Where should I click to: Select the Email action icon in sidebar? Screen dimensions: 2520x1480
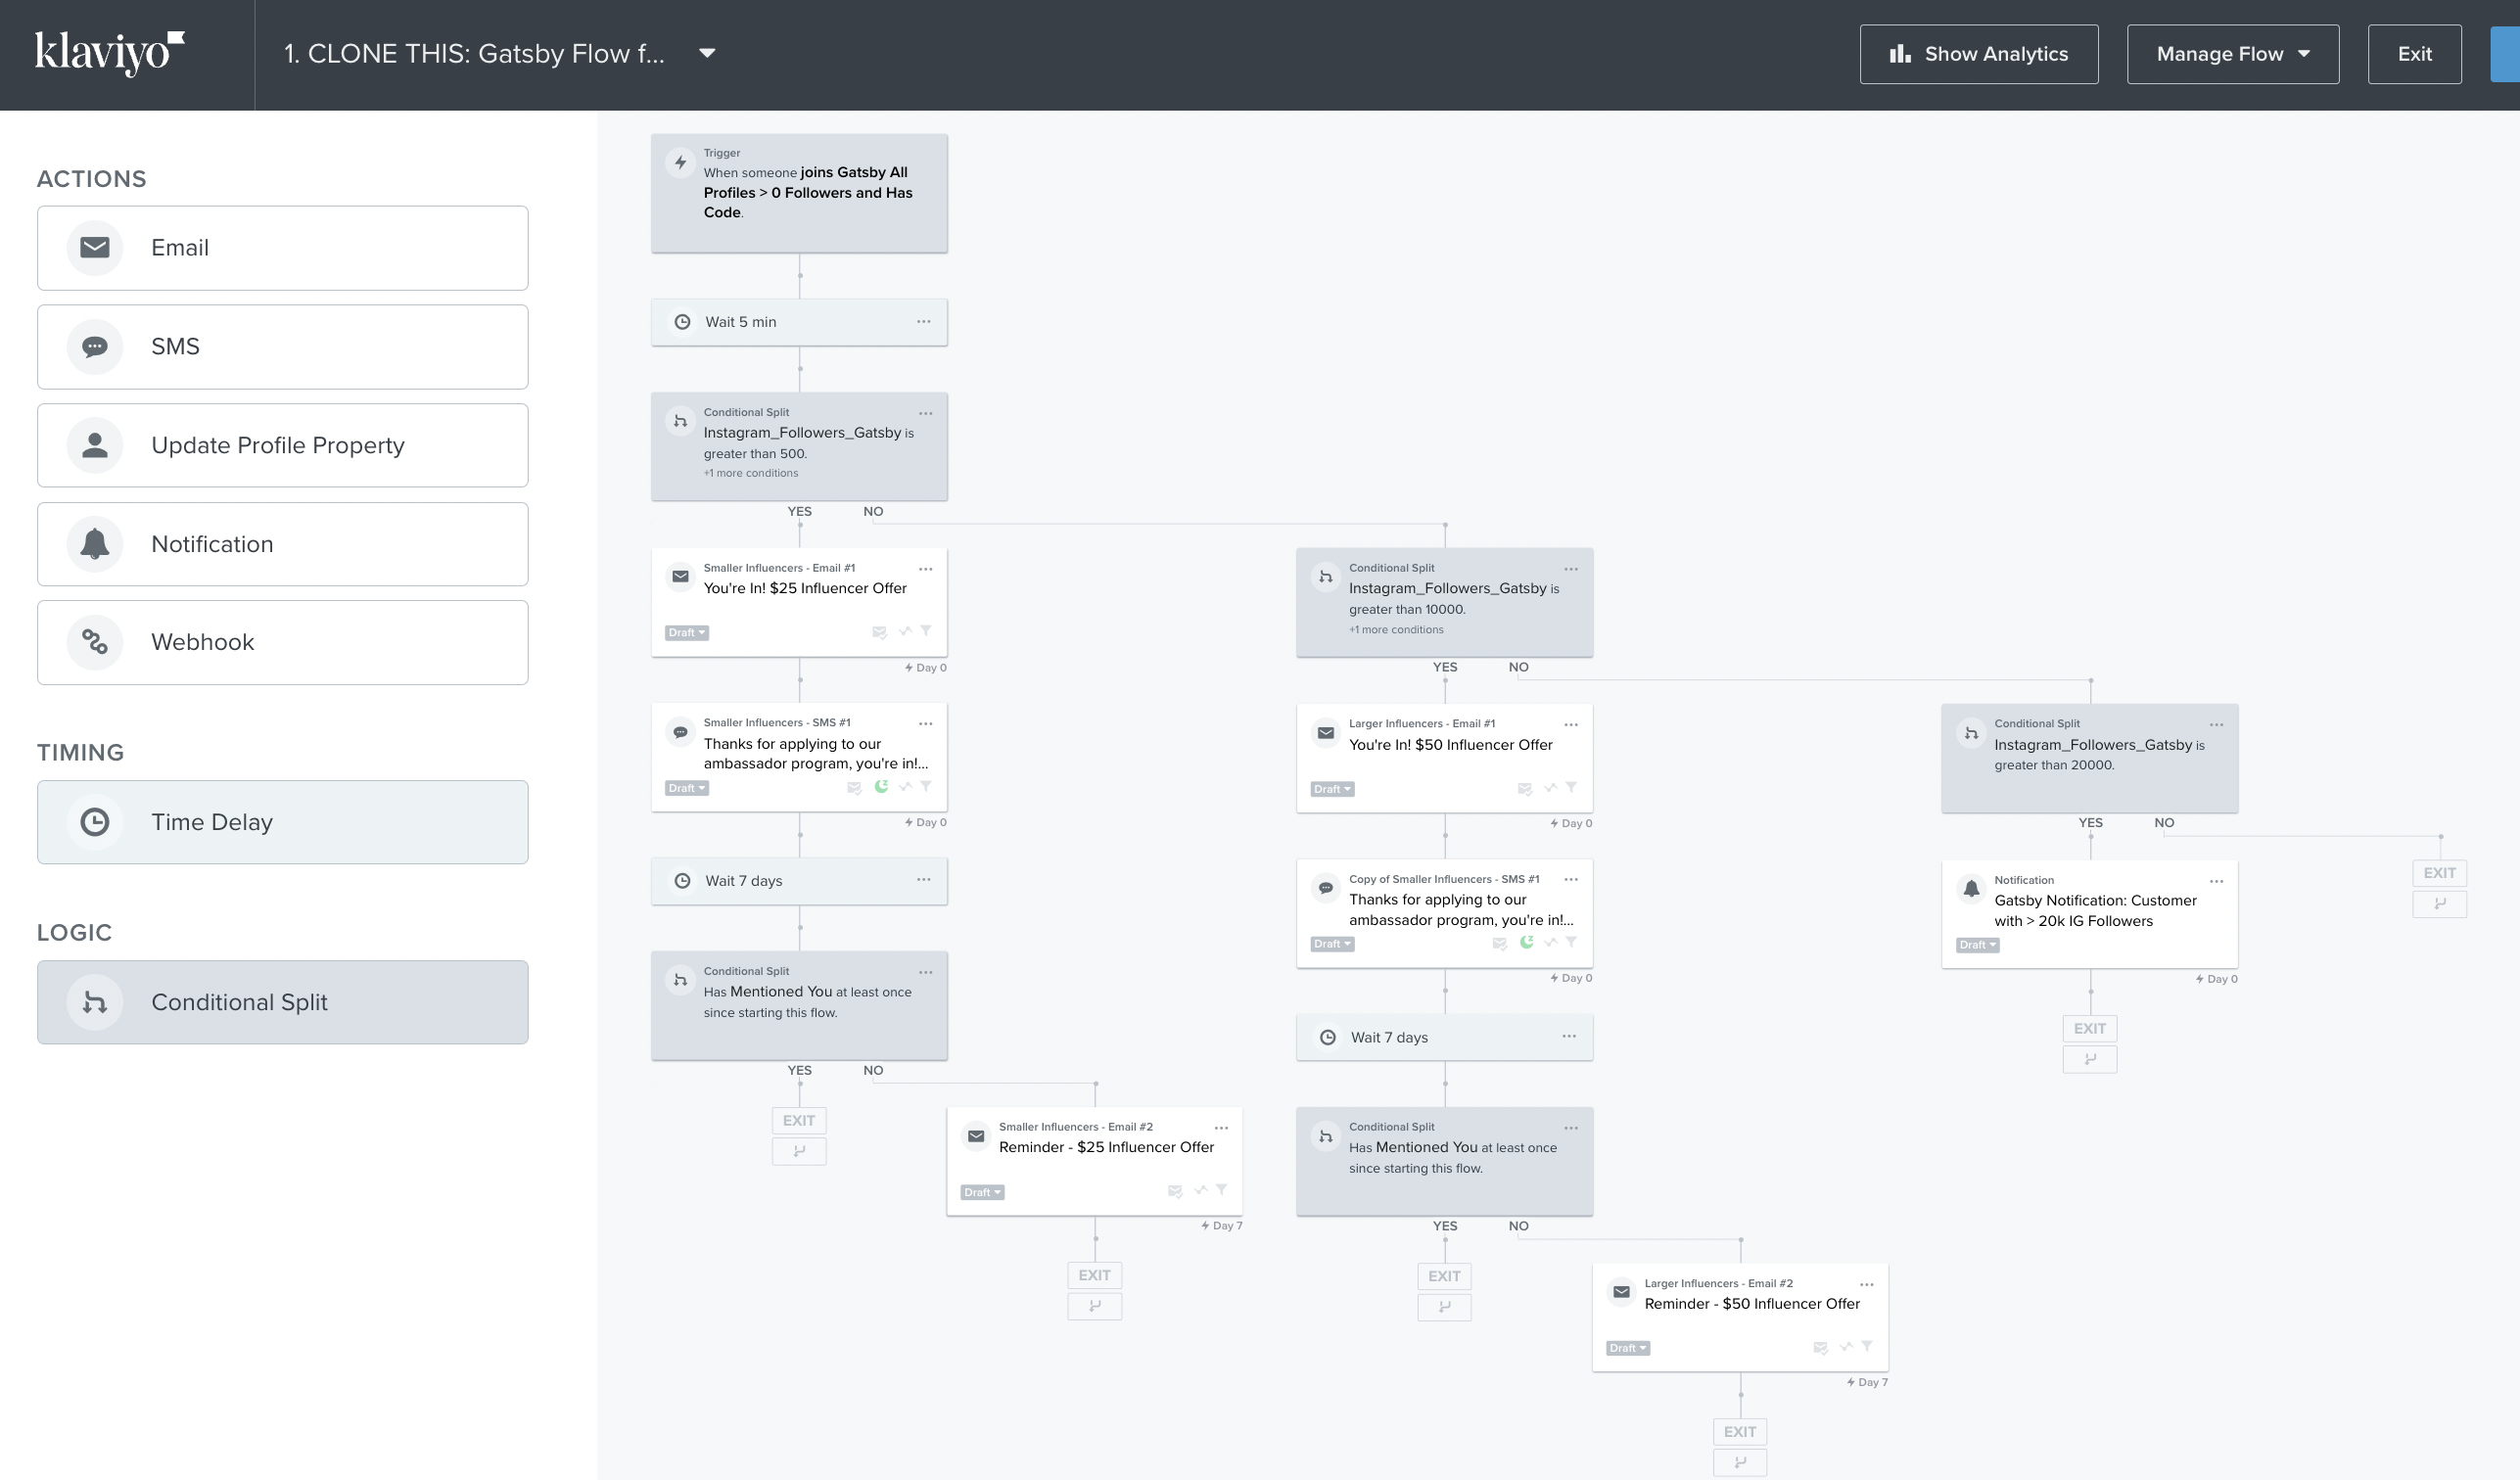[x=95, y=247]
